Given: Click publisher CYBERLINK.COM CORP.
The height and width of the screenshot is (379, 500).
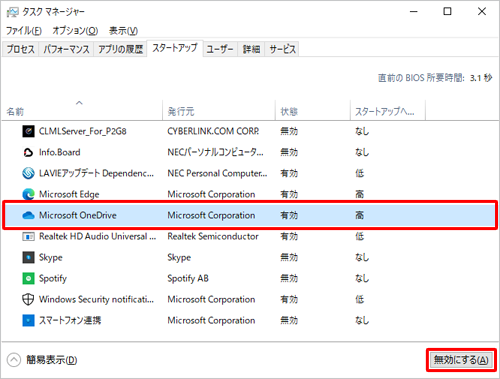Looking at the screenshot, I should pyautogui.click(x=213, y=131).
